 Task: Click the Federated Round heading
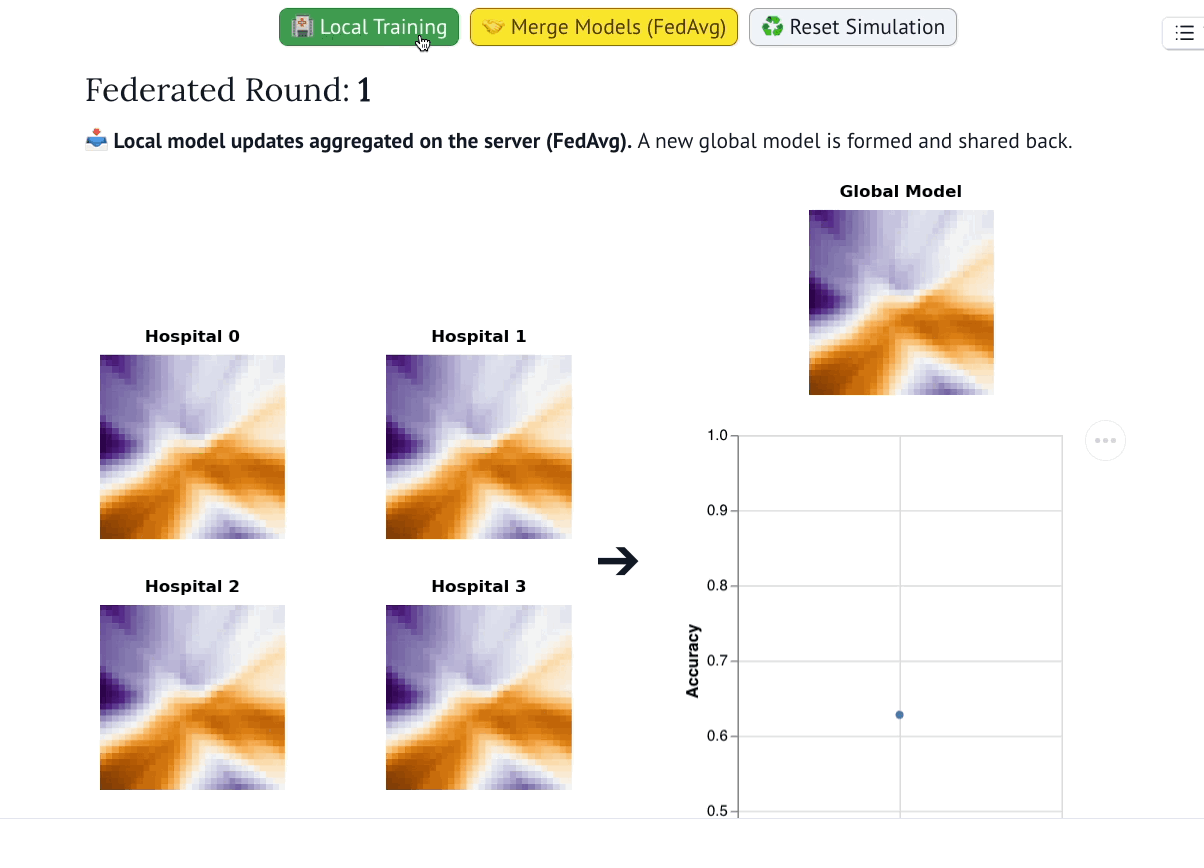[x=228, y=90]
